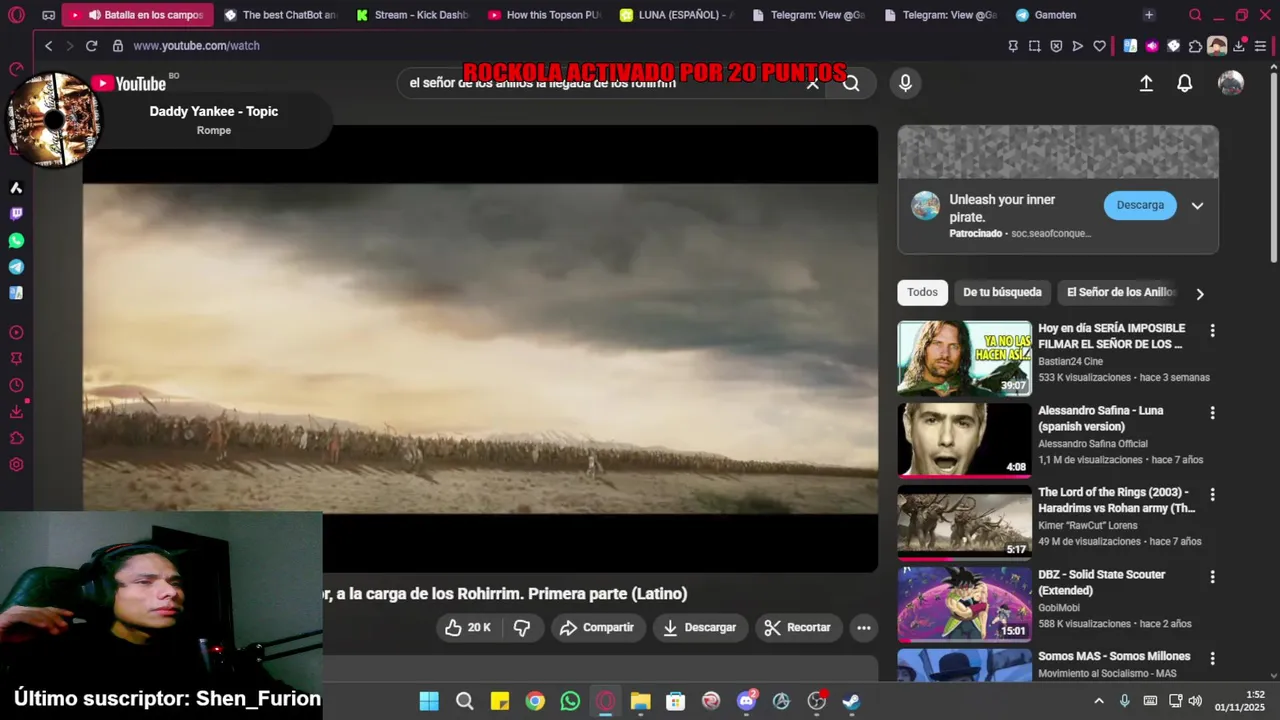1280x720 pixels.
Task: Take a snapshot with the capture icon
Action: click(x=1034, y=46)
